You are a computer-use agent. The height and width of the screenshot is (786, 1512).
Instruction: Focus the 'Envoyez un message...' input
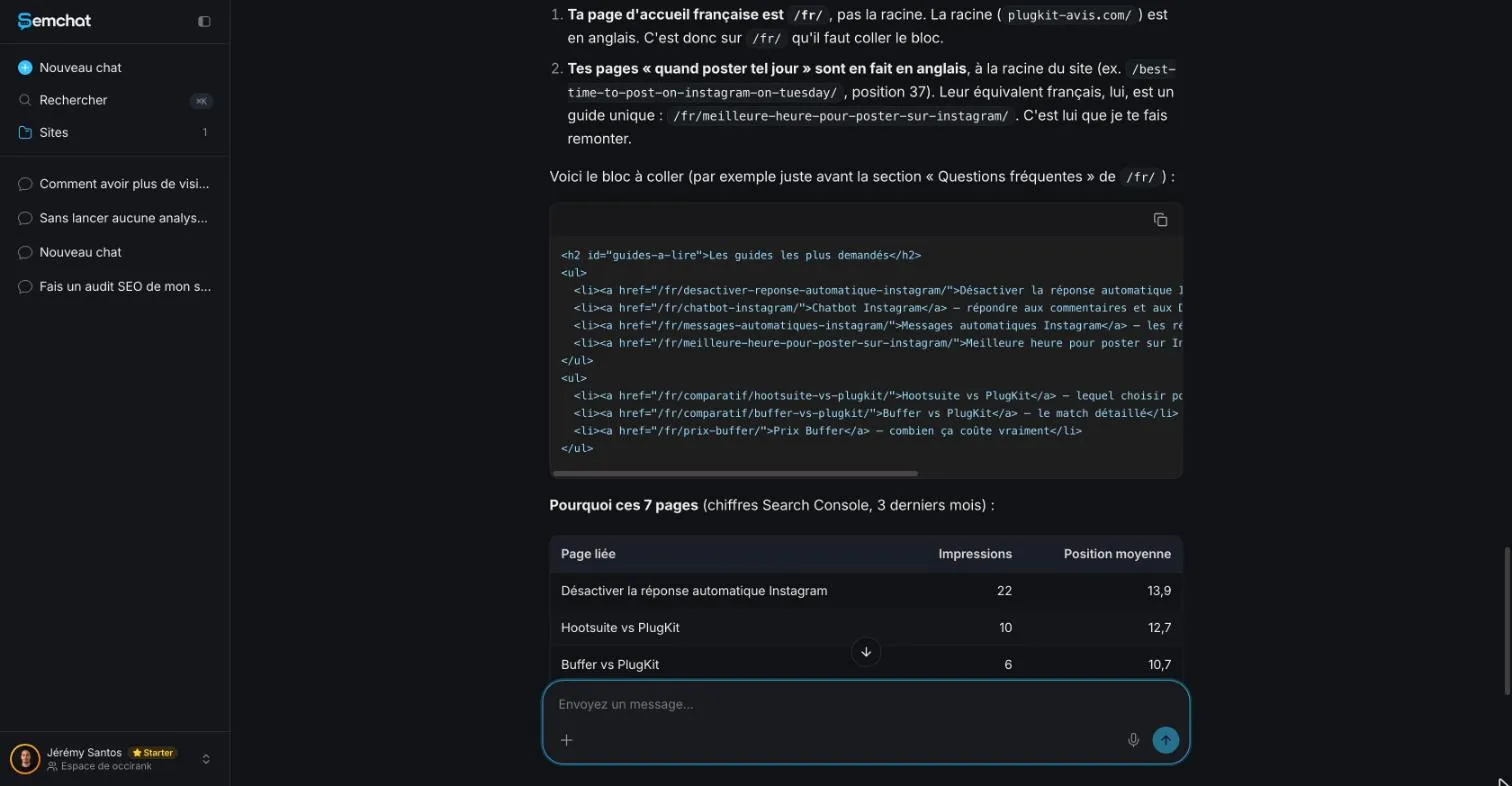pyautogui.click(x=866, y=704)
